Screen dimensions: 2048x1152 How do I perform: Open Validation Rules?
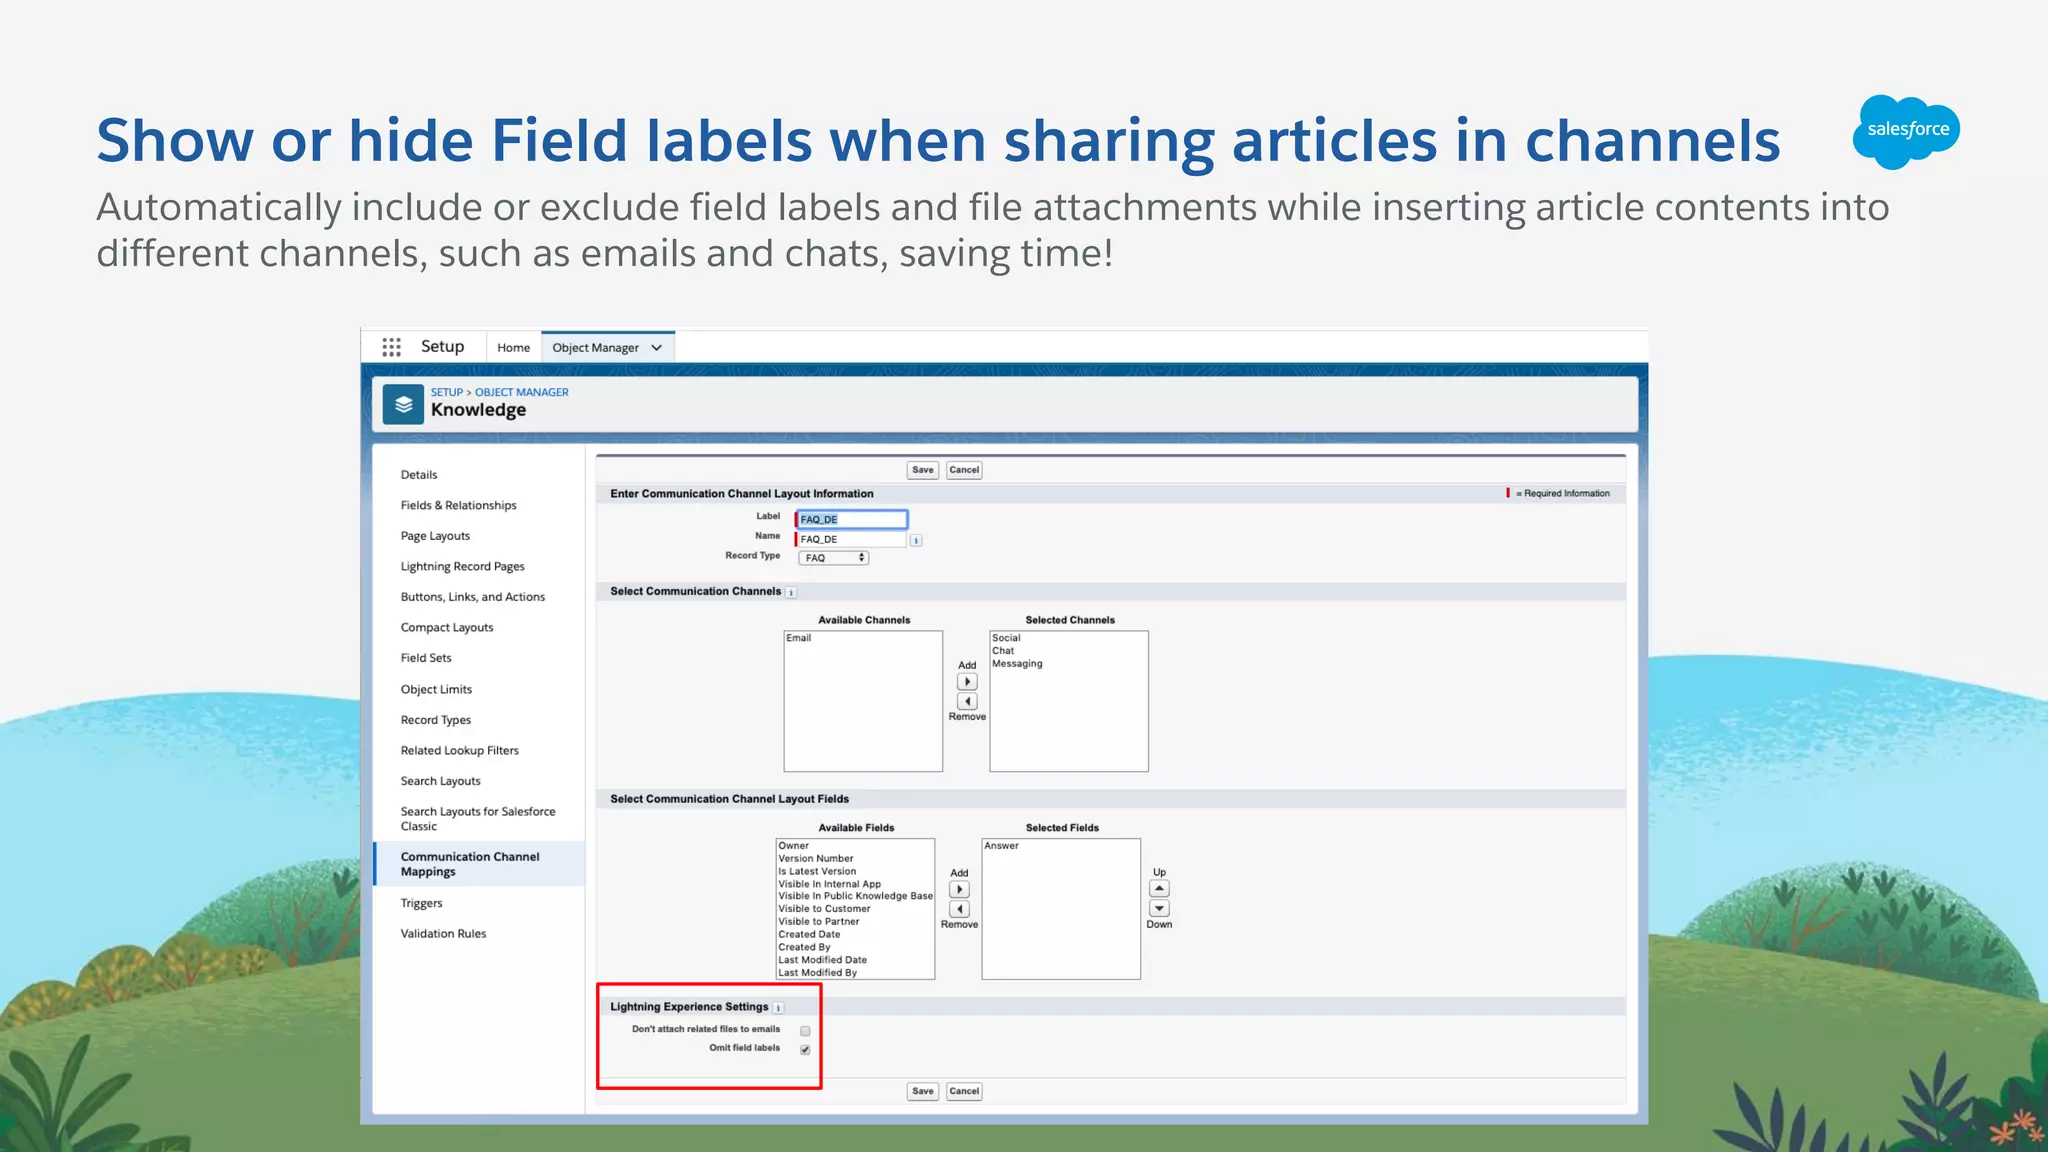[443, 934]
